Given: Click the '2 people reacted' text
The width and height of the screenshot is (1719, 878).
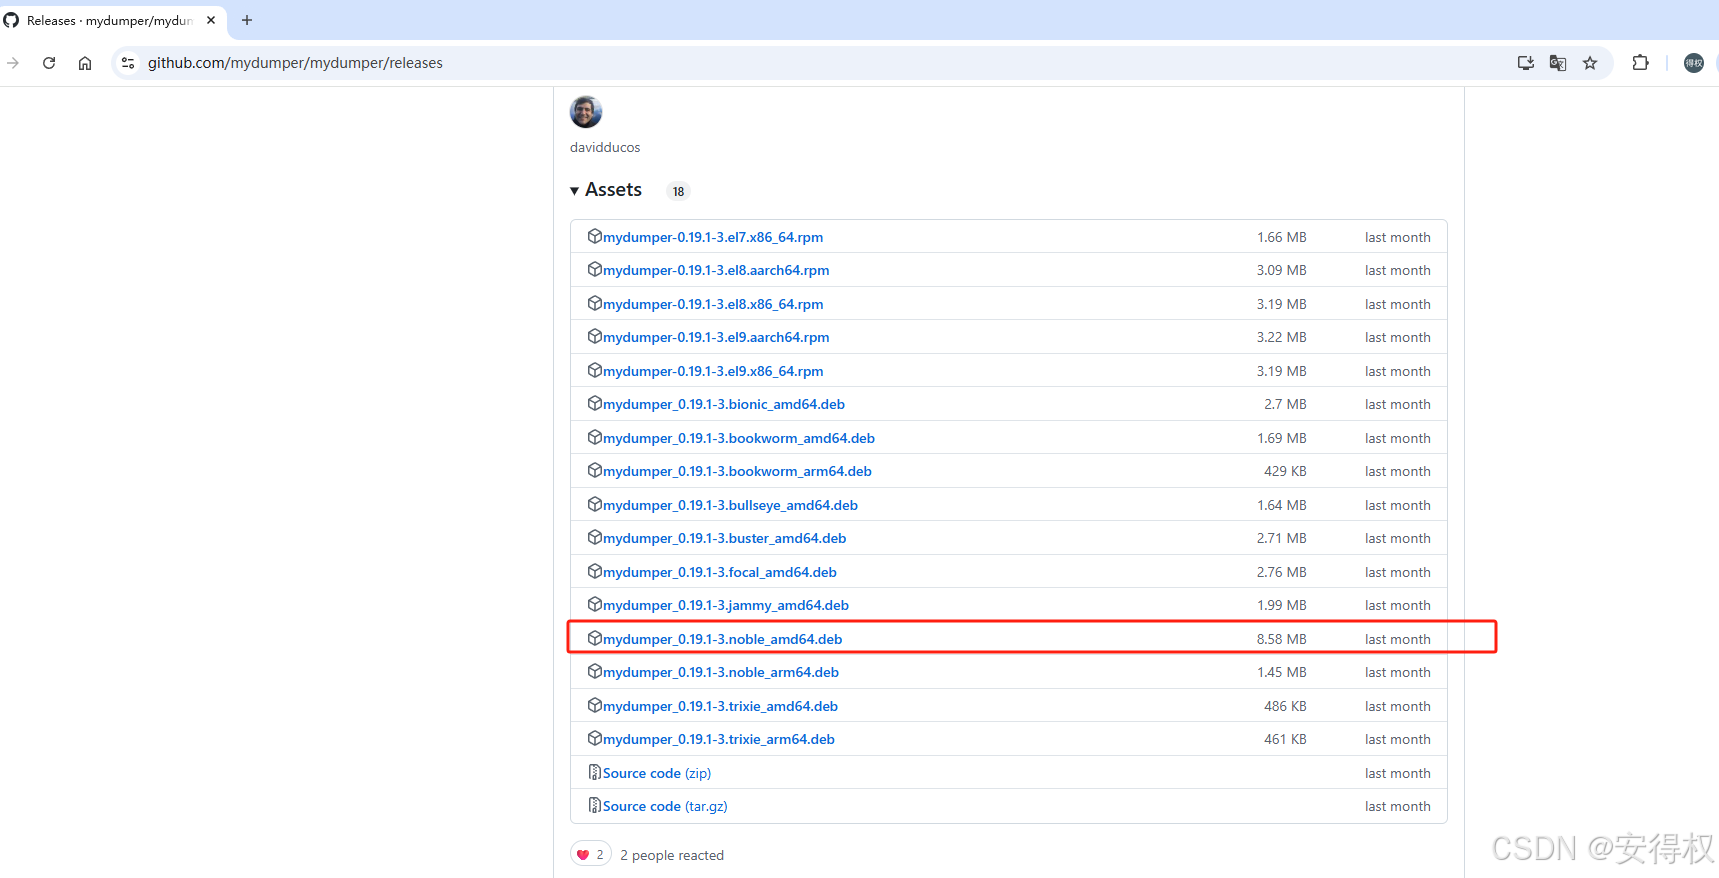Looking at the screenshot, I should click(672, 855).
